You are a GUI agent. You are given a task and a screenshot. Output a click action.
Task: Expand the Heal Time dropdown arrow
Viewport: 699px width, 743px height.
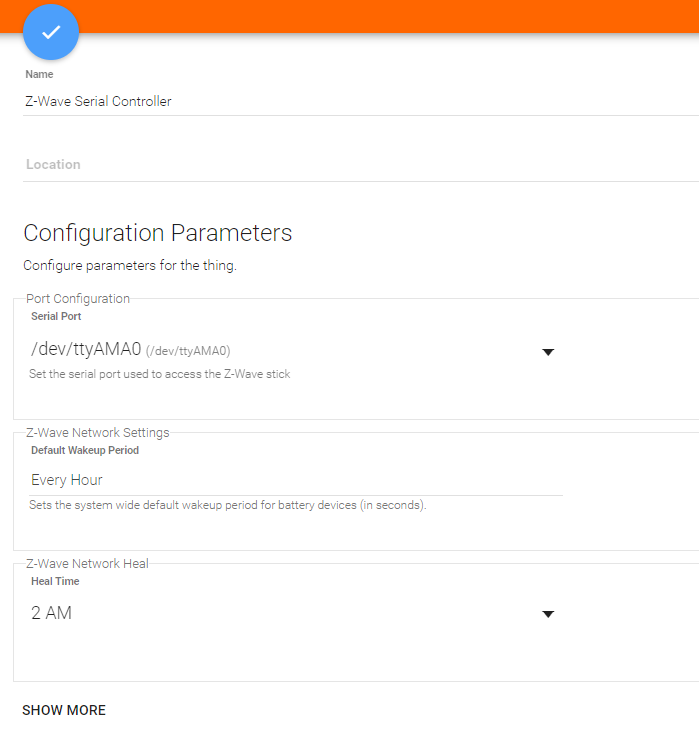(x=548, y=614)
